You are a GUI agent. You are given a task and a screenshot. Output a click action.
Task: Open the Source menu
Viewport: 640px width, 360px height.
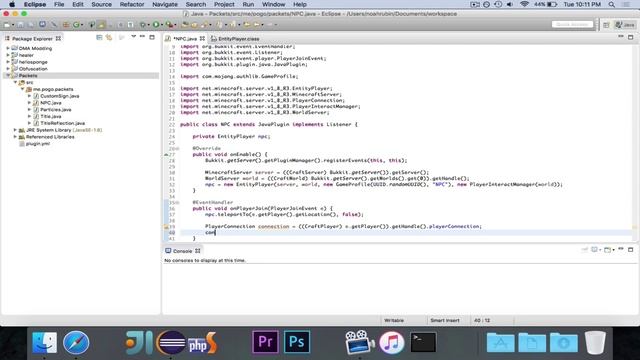click(101, 4)
